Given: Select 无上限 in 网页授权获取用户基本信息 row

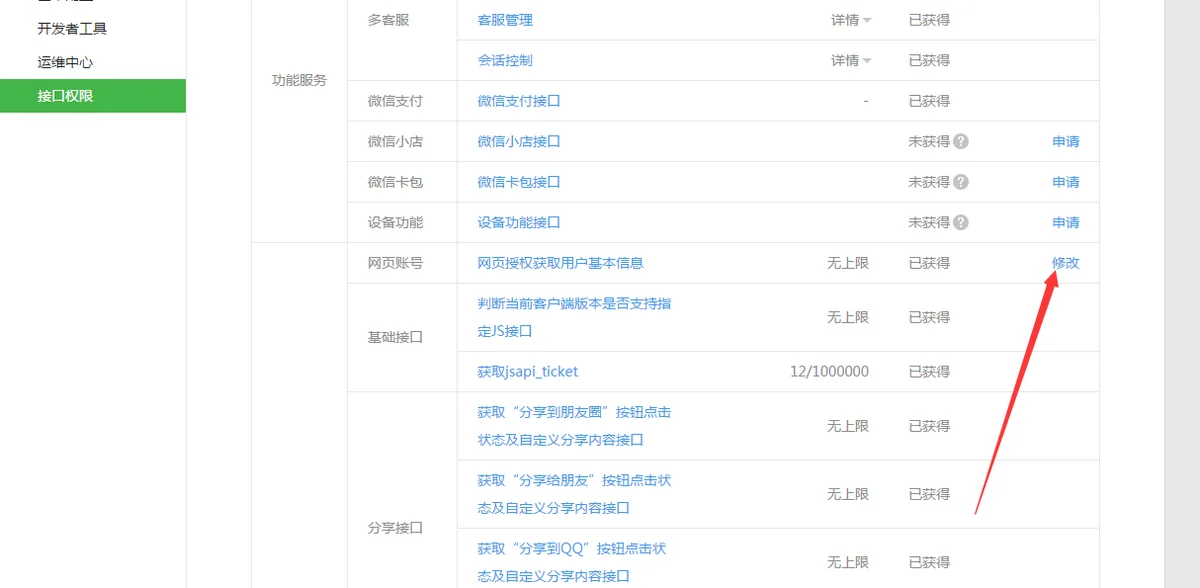Looking at the screenshot, I should tap(848, 263).
